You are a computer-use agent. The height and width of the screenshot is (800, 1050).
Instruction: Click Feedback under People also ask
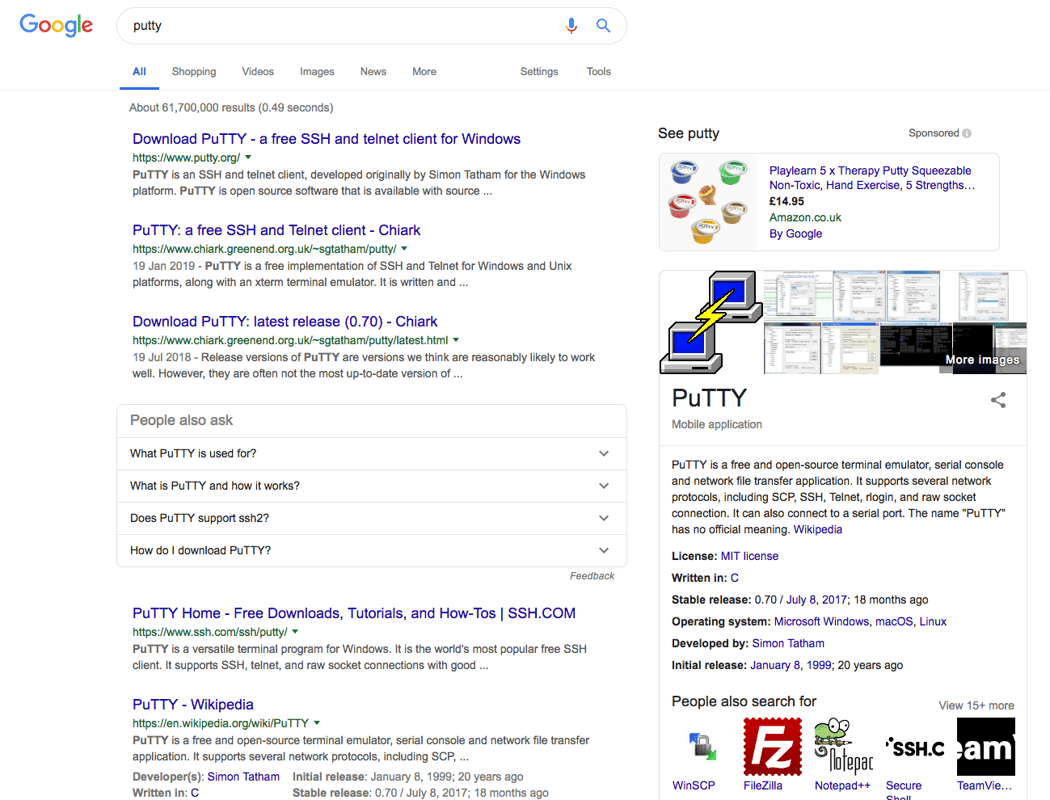[x=592, y=576]
